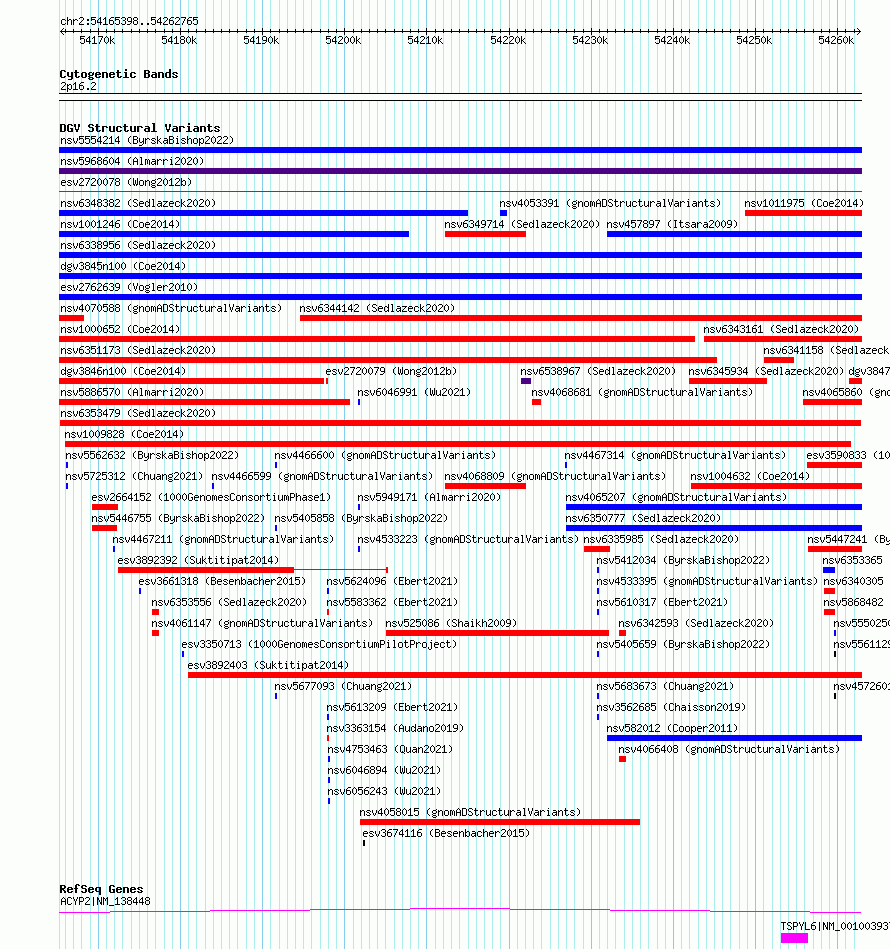Select nsv6353479 (Sedlazeck2020) label

138,413
